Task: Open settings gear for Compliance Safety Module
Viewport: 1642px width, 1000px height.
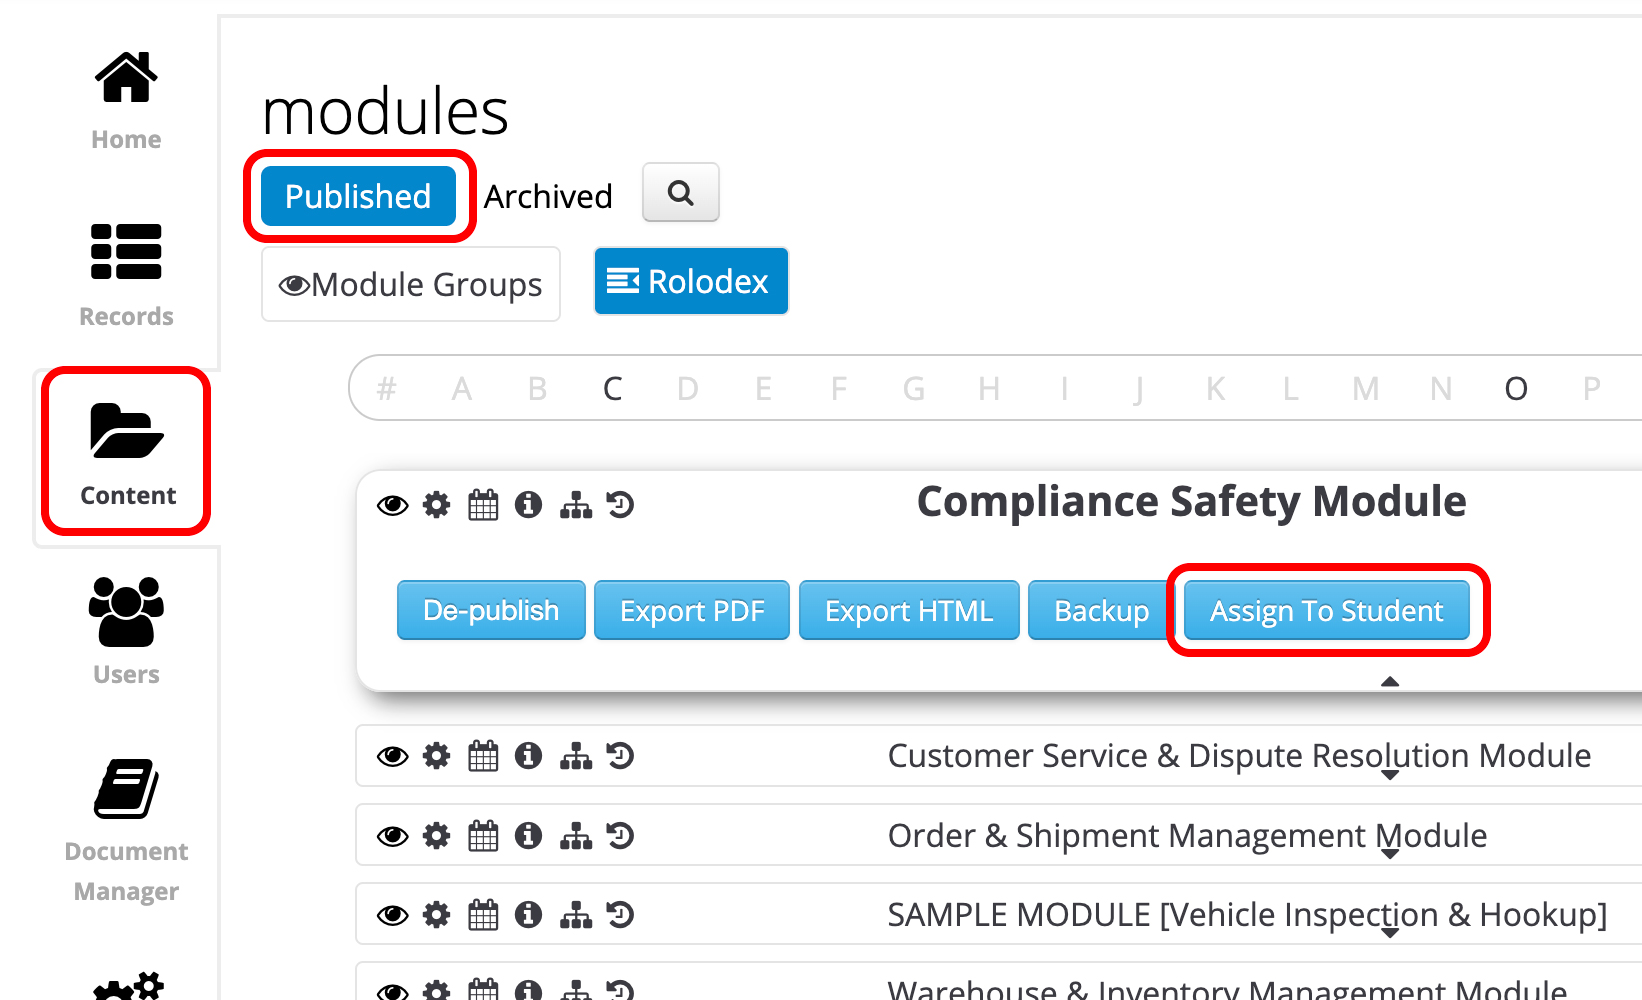Action: pyautogui.click(x=437, y=505)
